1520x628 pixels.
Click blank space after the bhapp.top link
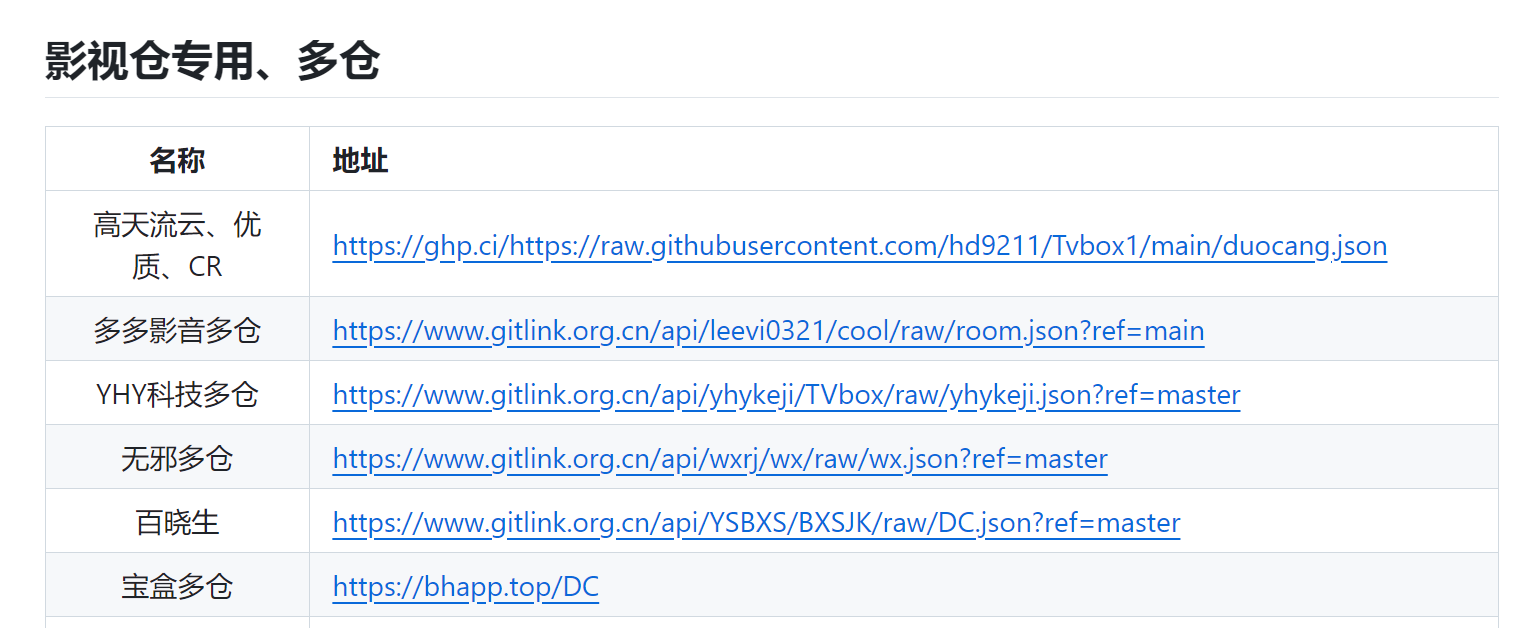point(1048,586)
